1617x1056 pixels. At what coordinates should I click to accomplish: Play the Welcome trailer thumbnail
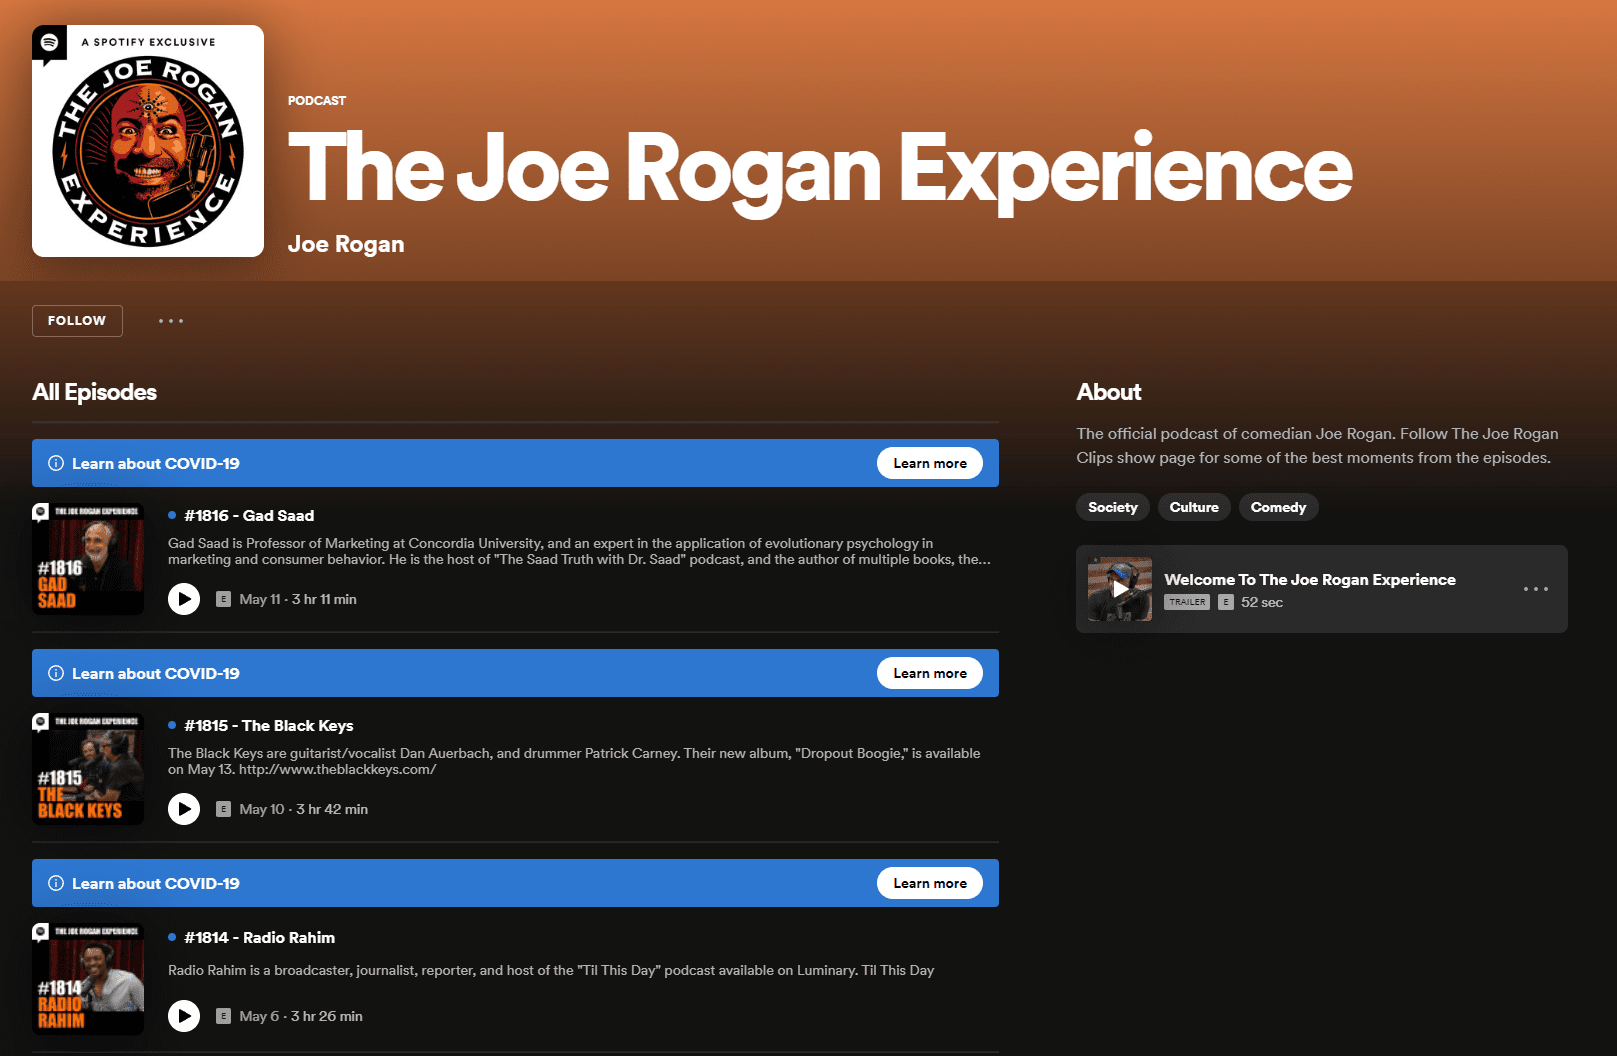[x=1120, y=589]
